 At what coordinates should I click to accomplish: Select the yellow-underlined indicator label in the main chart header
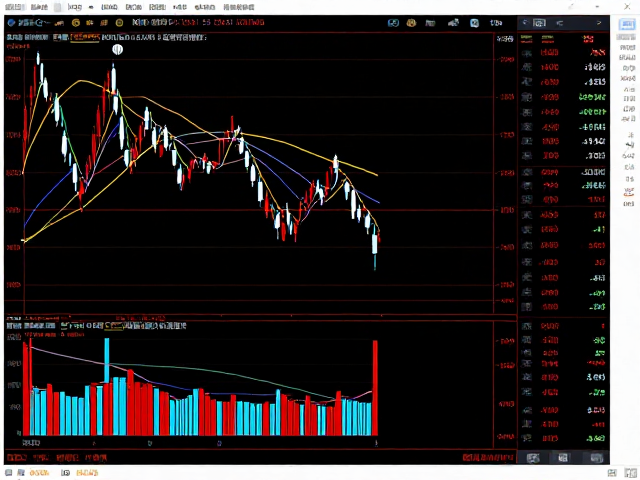(85, 38)
